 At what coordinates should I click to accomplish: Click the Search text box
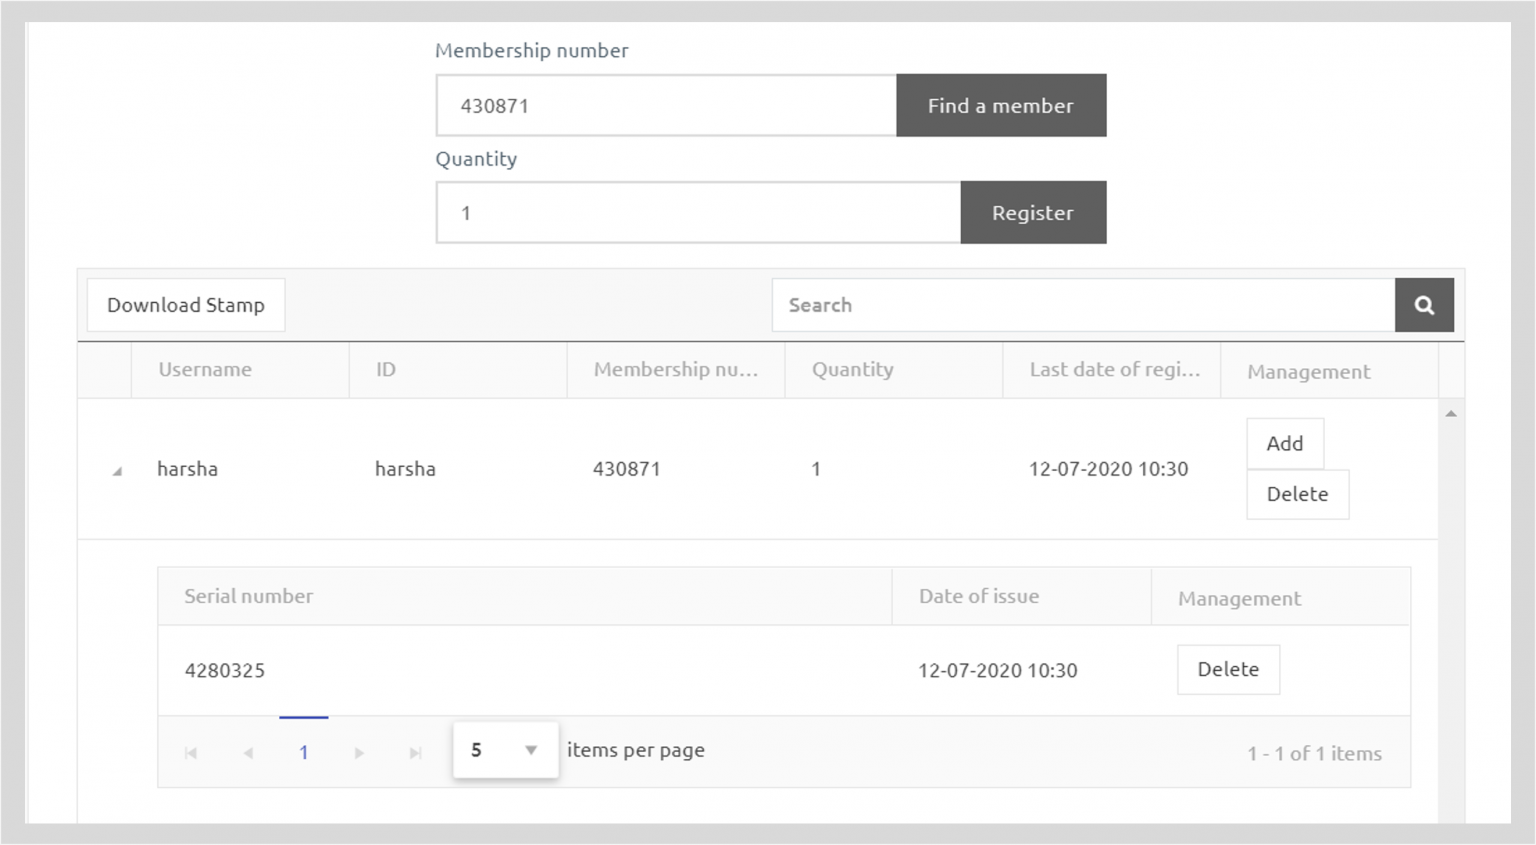click(1080, 305)
